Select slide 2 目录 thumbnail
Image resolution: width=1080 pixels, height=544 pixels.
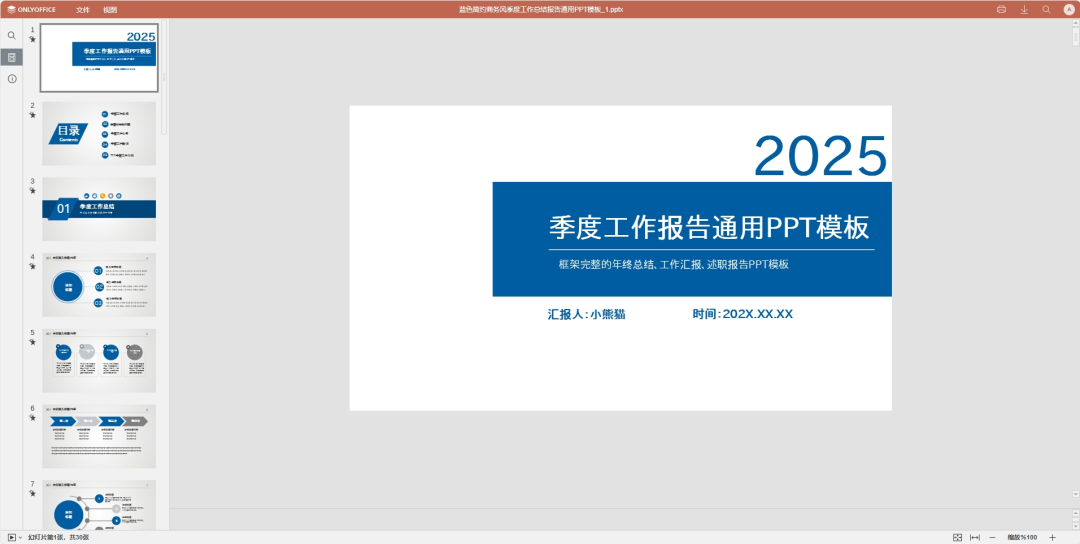click(99, 134)
